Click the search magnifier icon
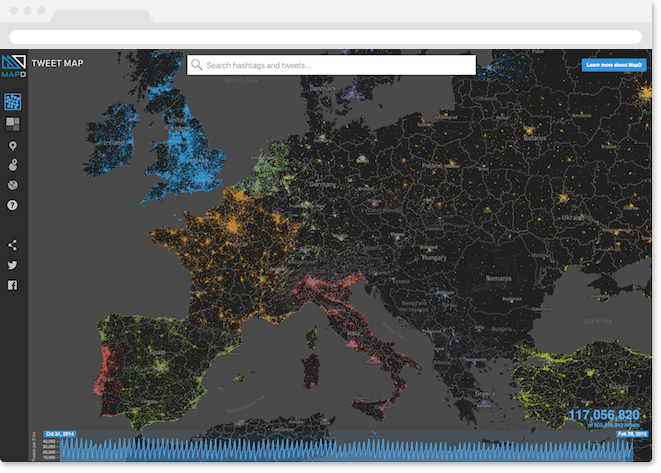This screenshot has height=473, width=661. [x=196, y=65]
